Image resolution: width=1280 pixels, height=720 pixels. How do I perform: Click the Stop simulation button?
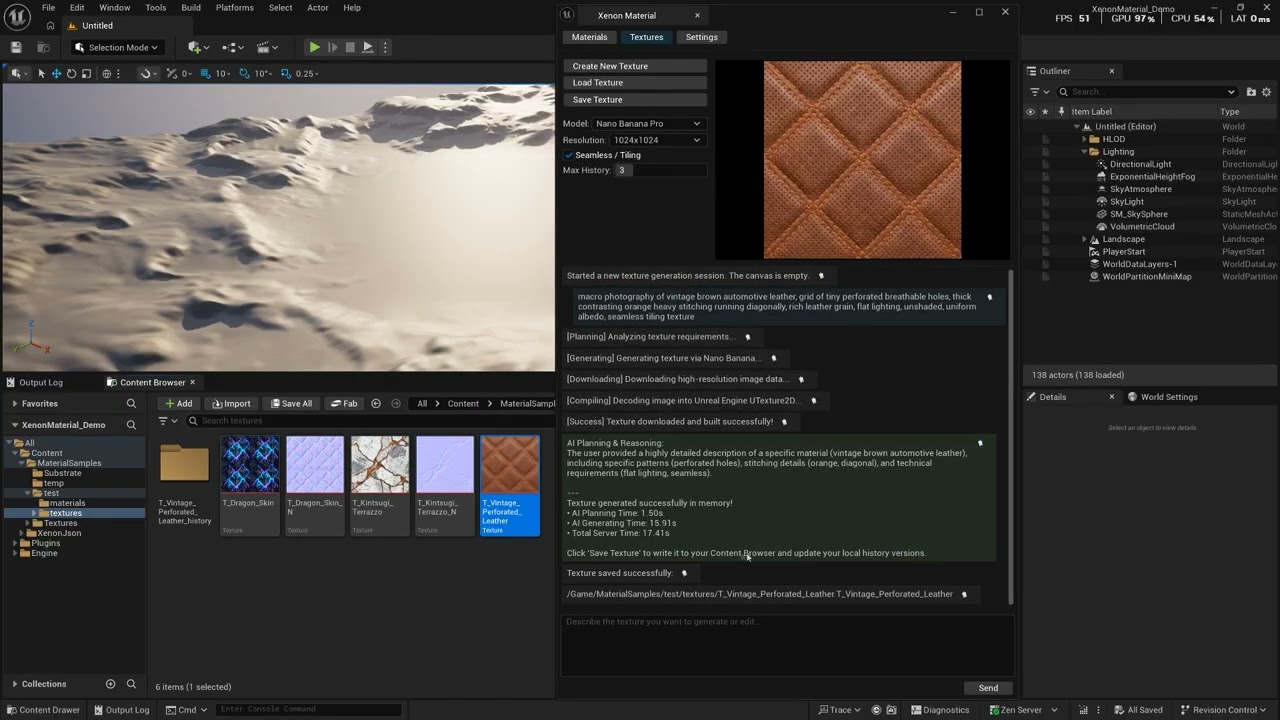pos(350,47)
